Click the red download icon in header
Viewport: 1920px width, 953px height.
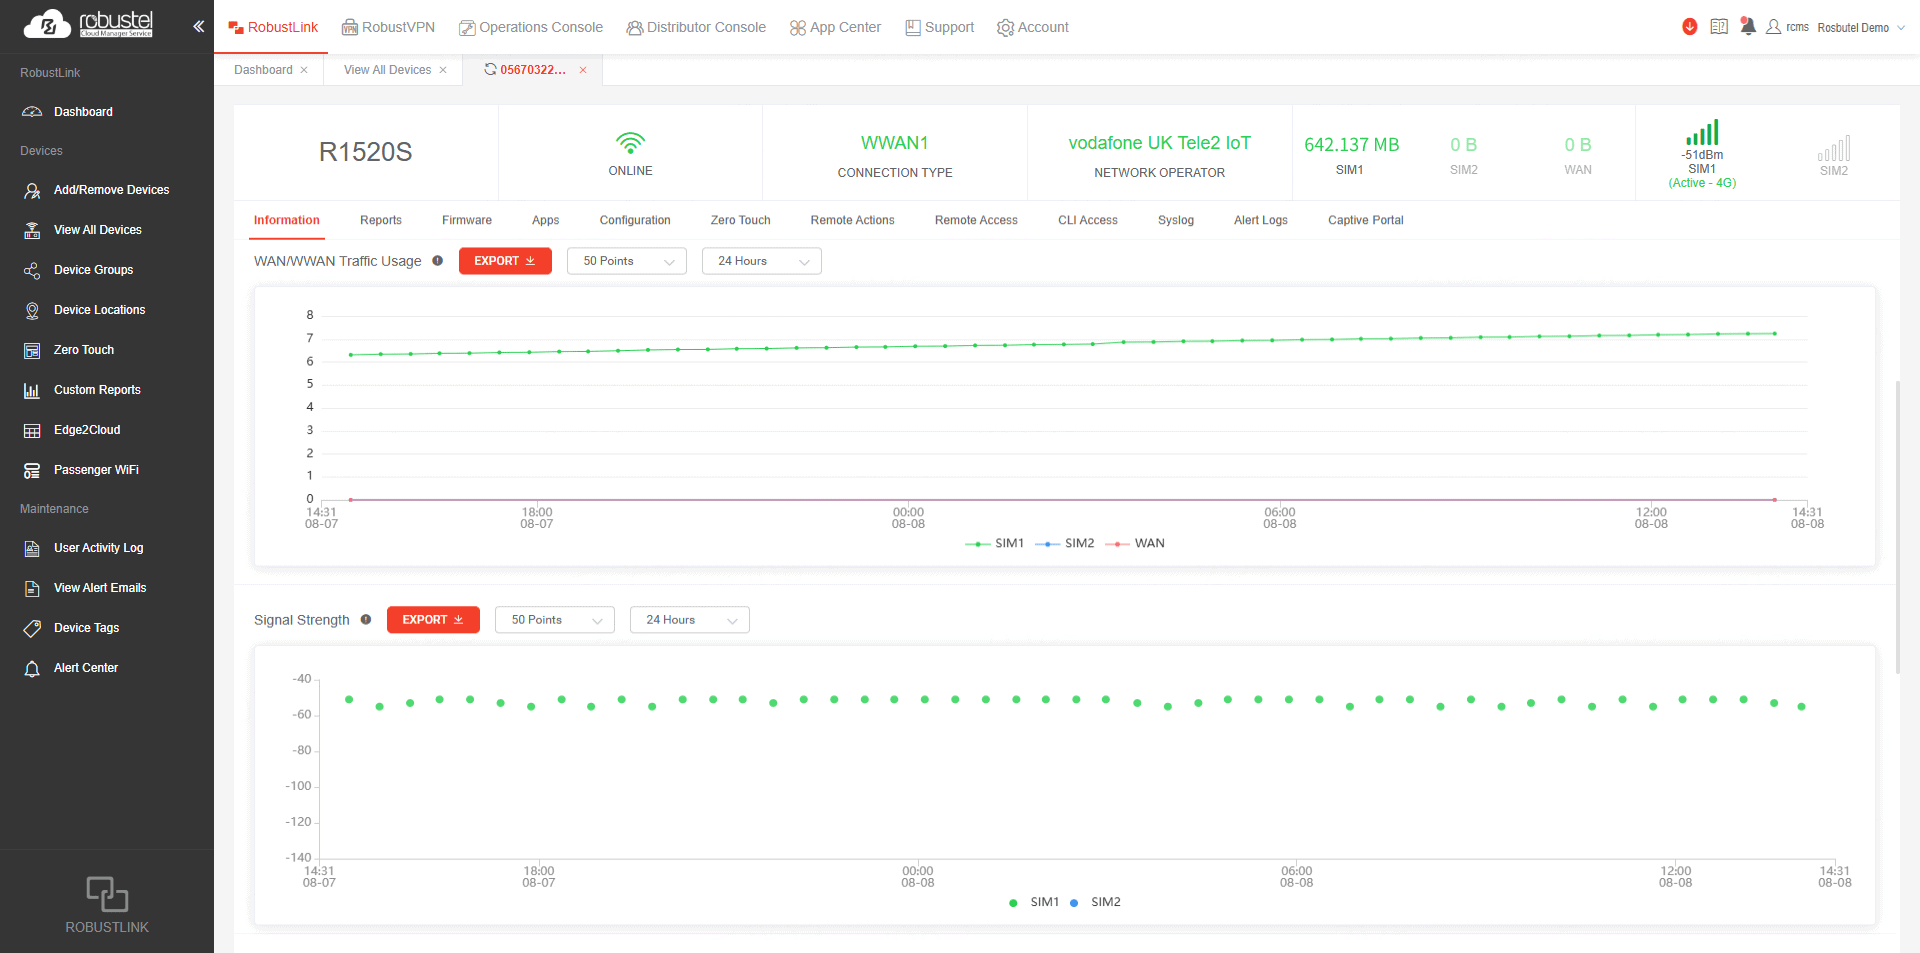1689,27
